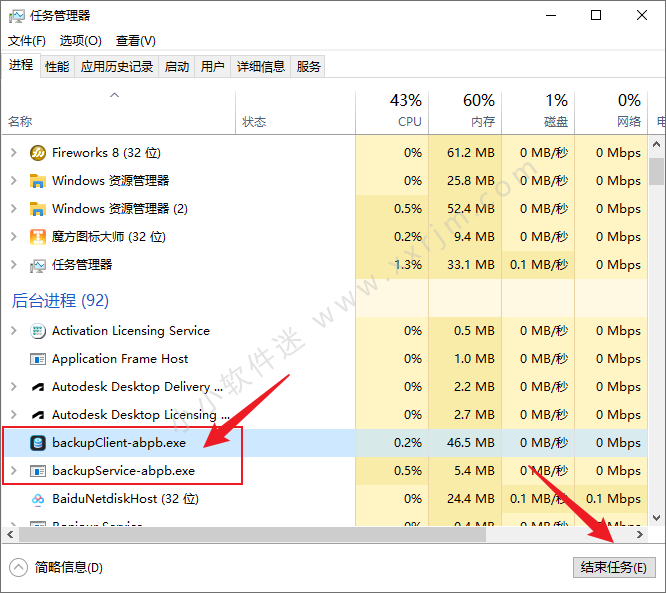
Task: Click the Windows 资源管理器 (2) folder icon
Action: pyautogui.click(x=38, y=209)
